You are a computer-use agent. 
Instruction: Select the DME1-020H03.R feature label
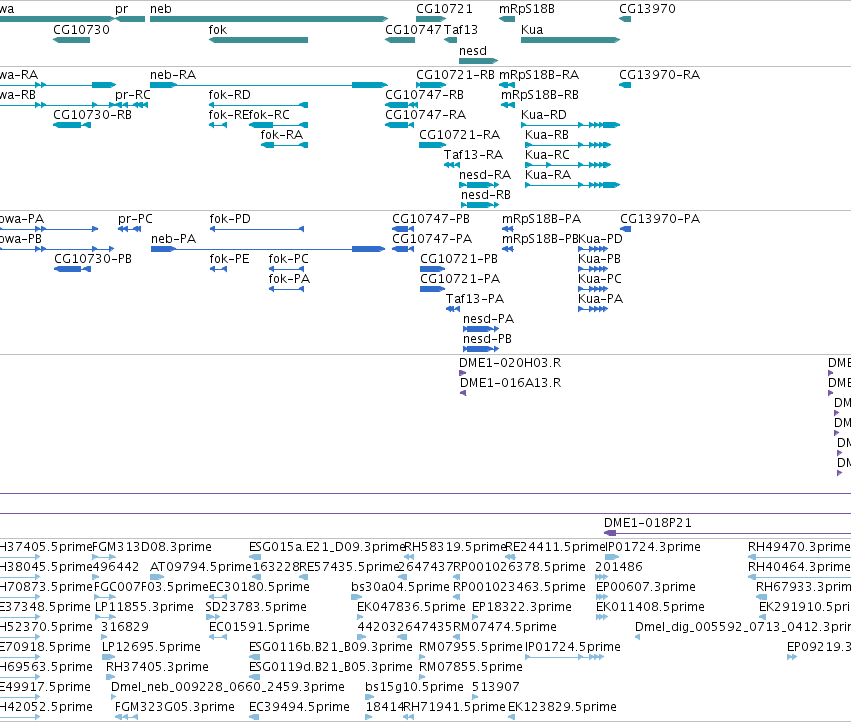coord(510,363)
